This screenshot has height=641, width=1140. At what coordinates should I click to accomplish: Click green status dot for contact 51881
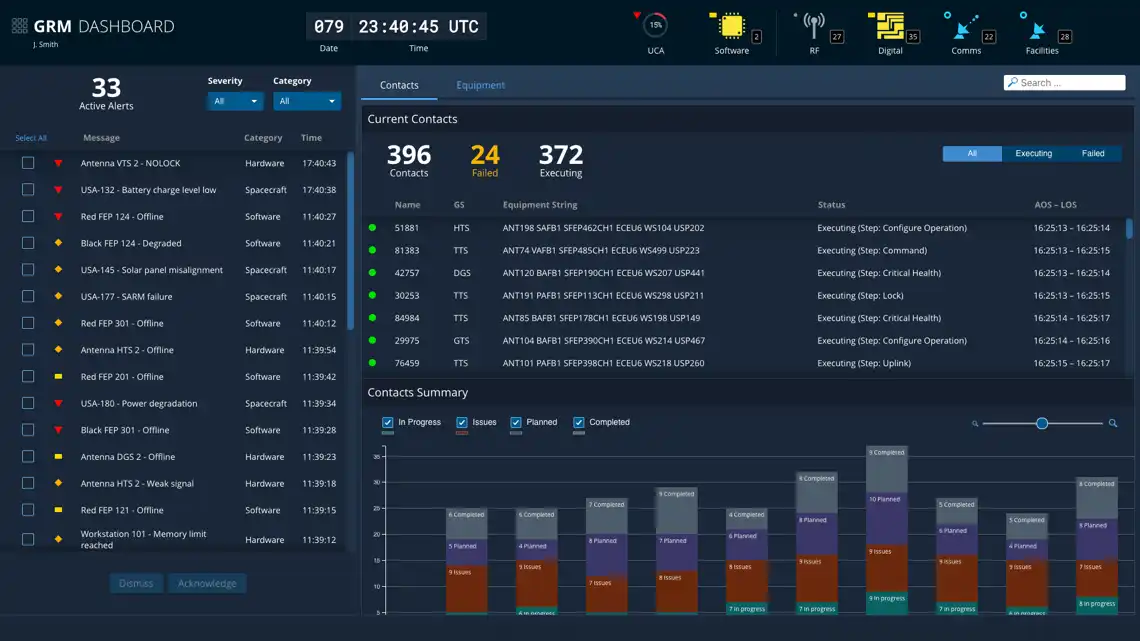[x=372, y=227]
